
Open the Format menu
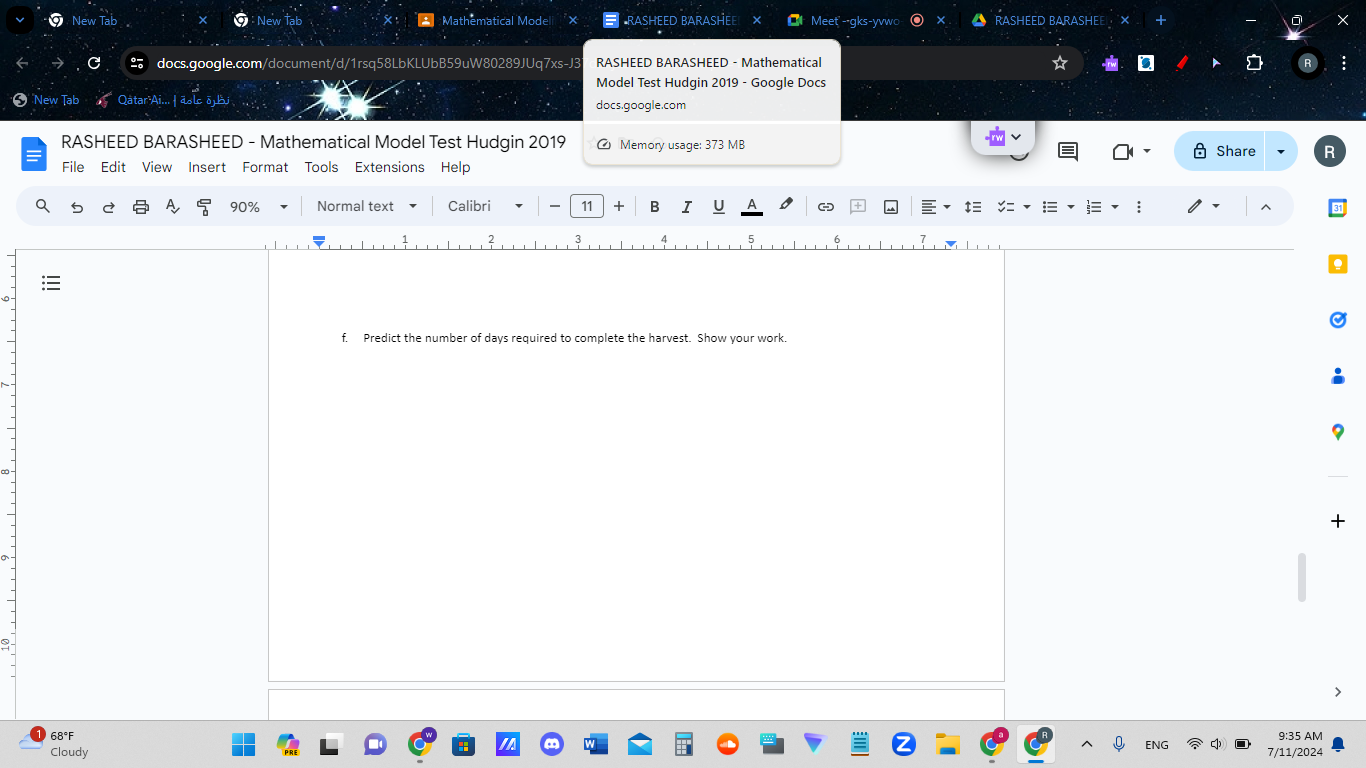point(265,167)
